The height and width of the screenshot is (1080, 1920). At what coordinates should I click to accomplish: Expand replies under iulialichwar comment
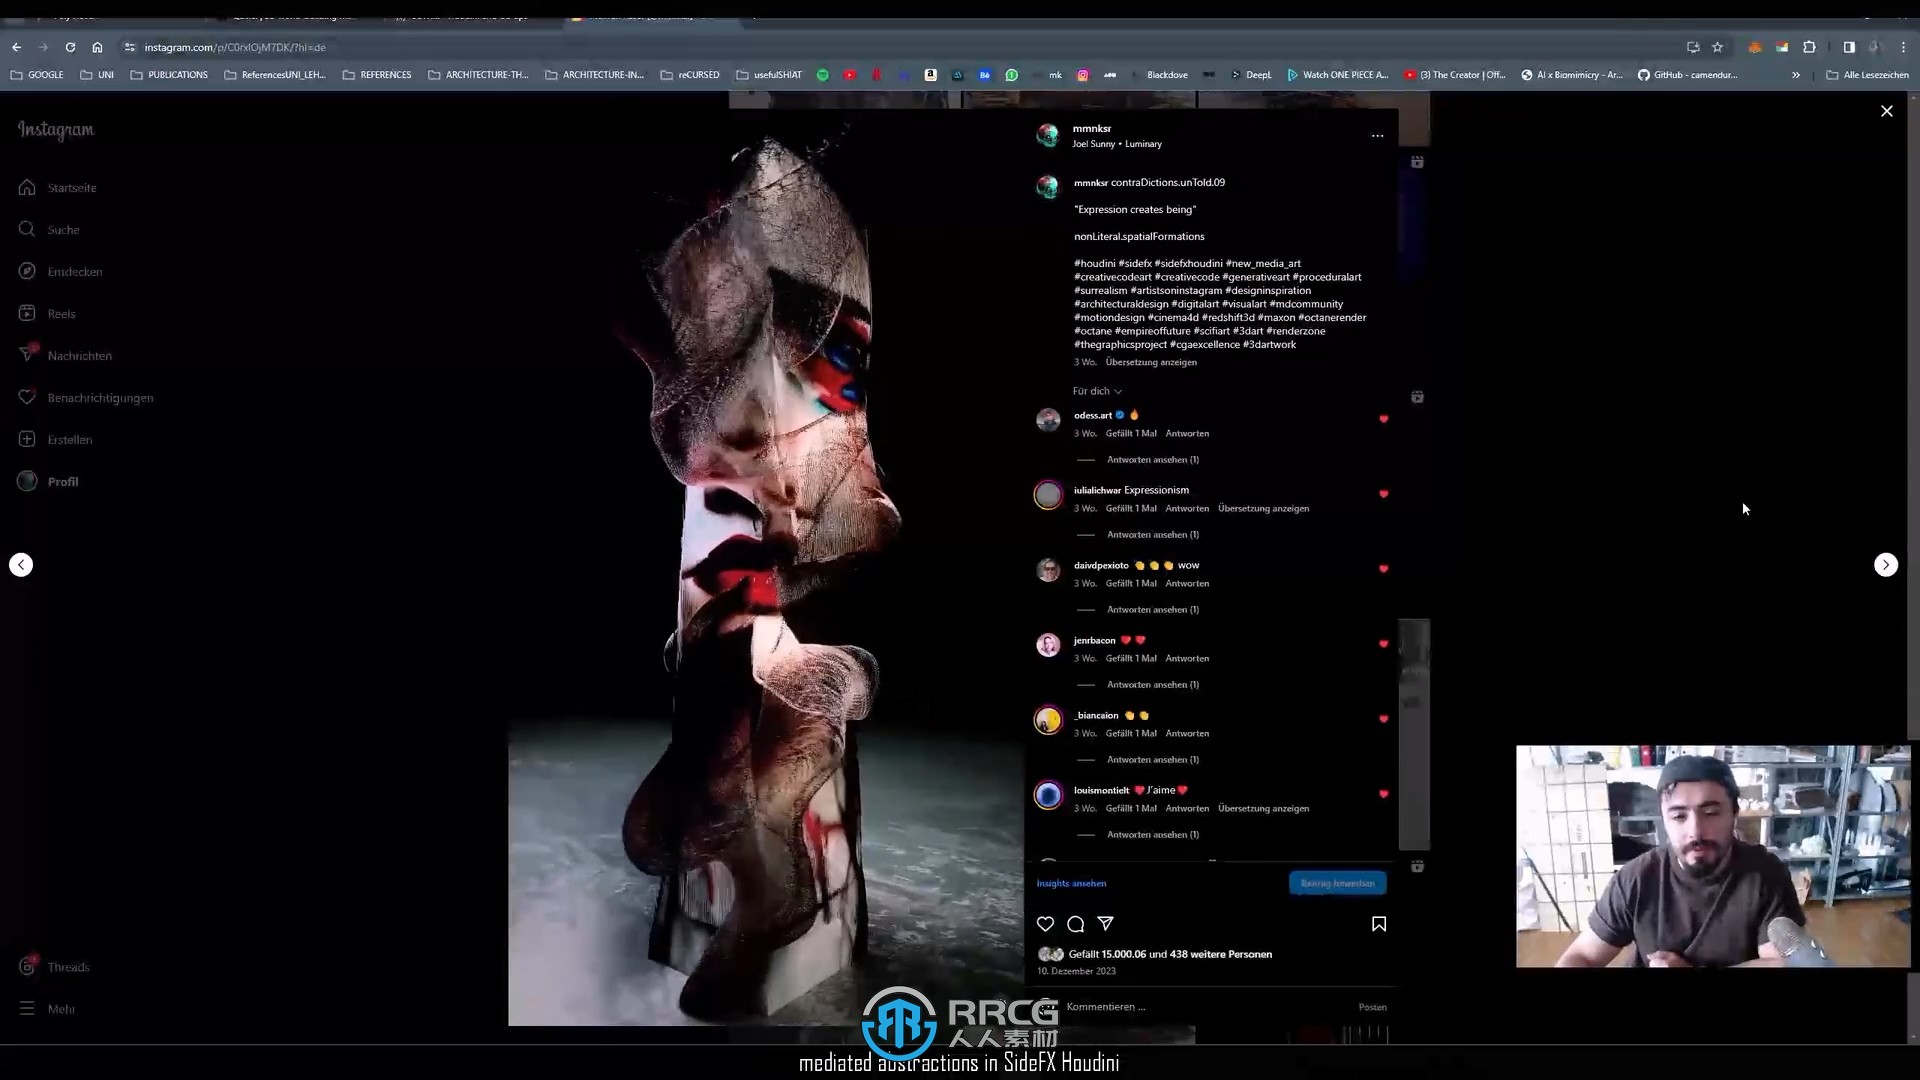1152,535
